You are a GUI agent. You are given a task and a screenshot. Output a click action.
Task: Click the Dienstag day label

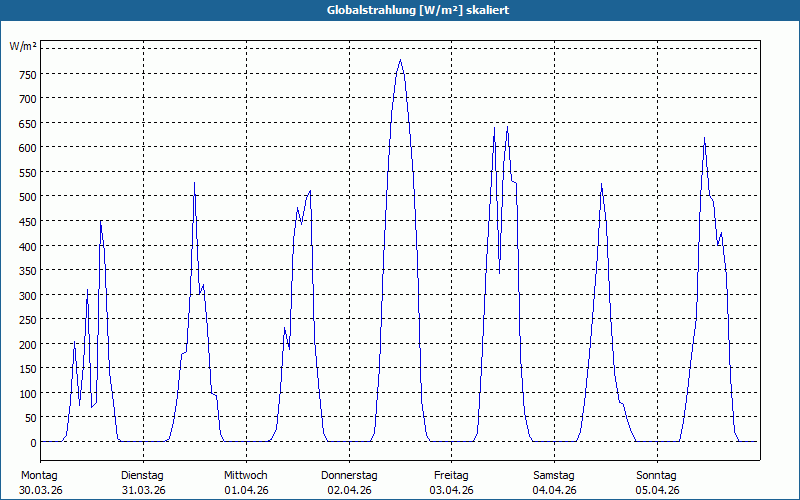tap(142, 476)
